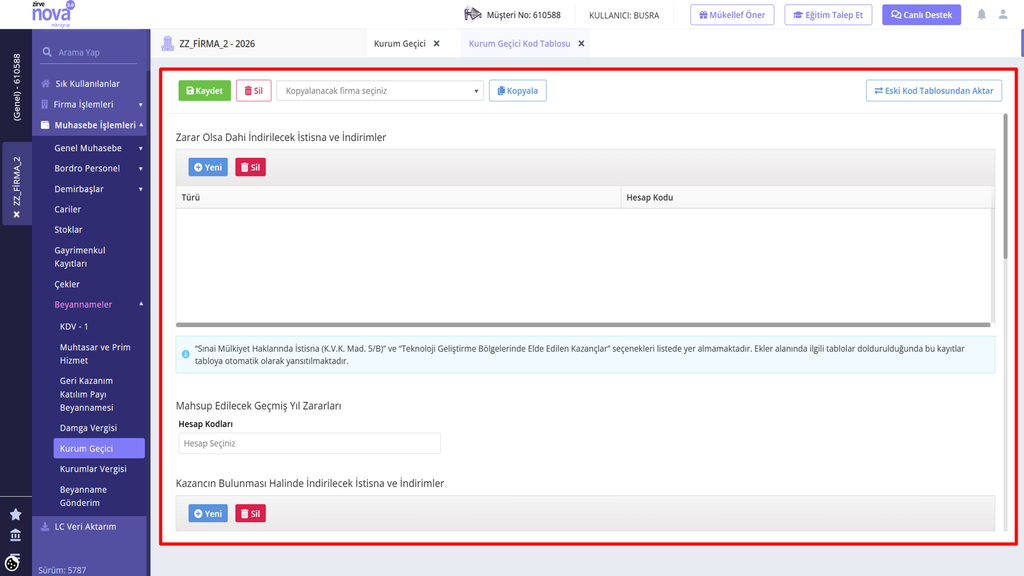Add new row under Zarar Olsa Dahi section
The image size is (1024, 576).
(208, 167)
